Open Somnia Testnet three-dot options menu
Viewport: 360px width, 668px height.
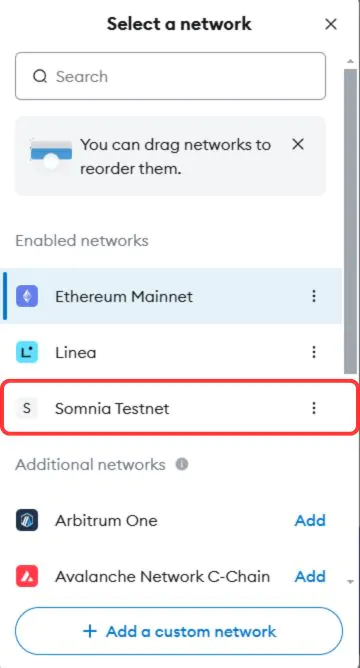point(314,408)
